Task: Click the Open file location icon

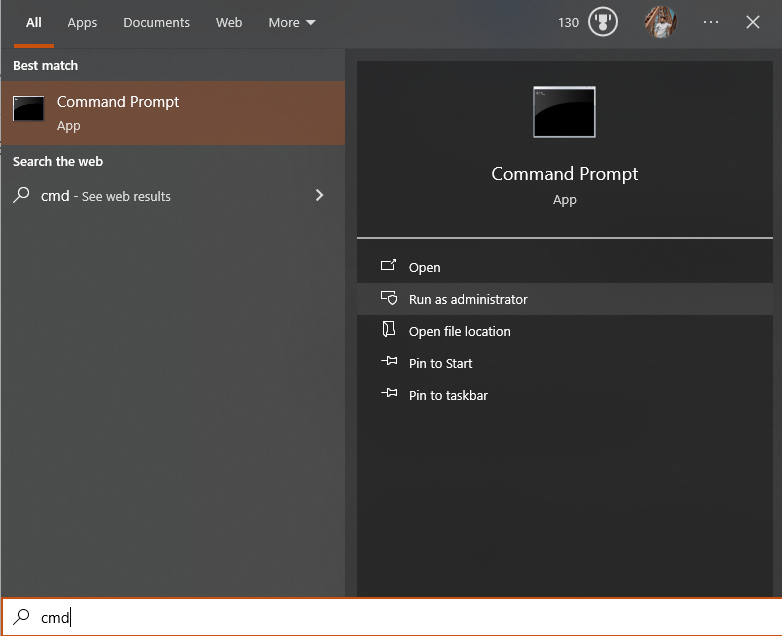Action: click(x=389, y=330)
